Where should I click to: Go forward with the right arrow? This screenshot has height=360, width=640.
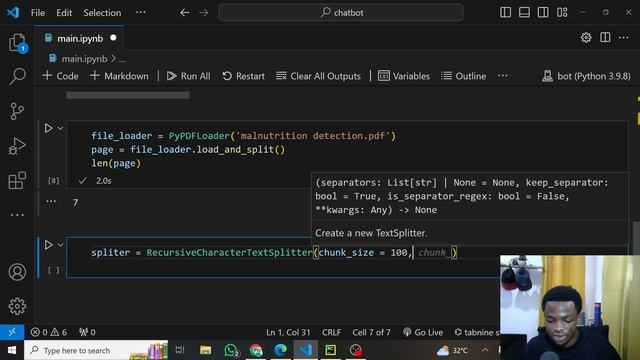[204, 13]
